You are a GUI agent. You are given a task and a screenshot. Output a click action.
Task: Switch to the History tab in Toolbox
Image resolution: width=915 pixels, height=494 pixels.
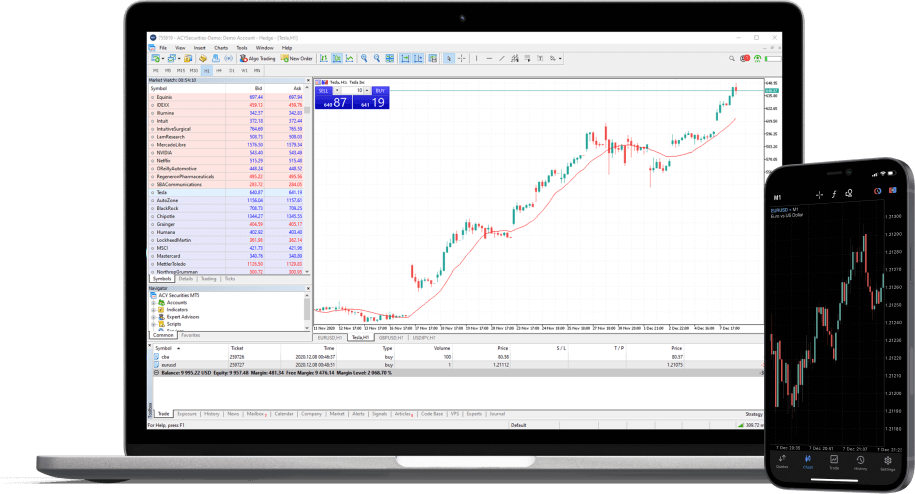(212, 413)
